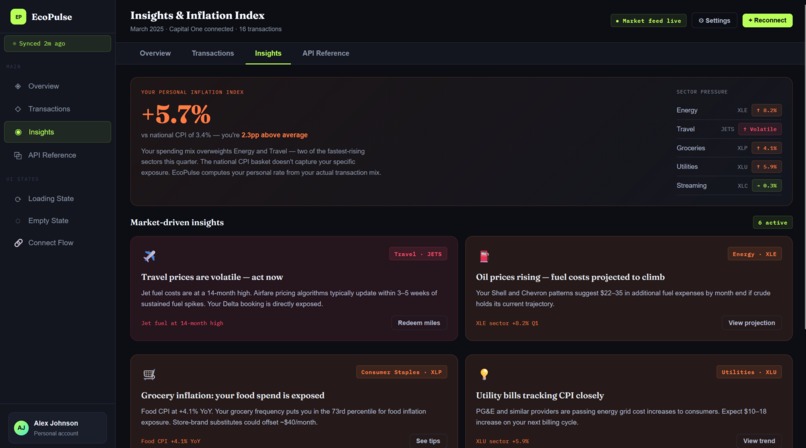
Task: Open Connect Flow in the sidebar
Action: (58, 243)
